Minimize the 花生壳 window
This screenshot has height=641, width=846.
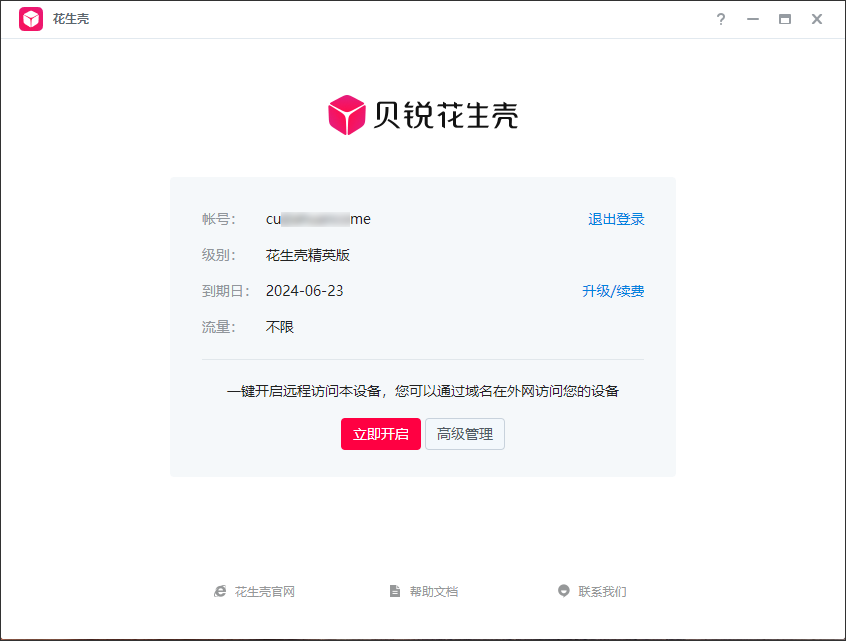pos(752,19)
